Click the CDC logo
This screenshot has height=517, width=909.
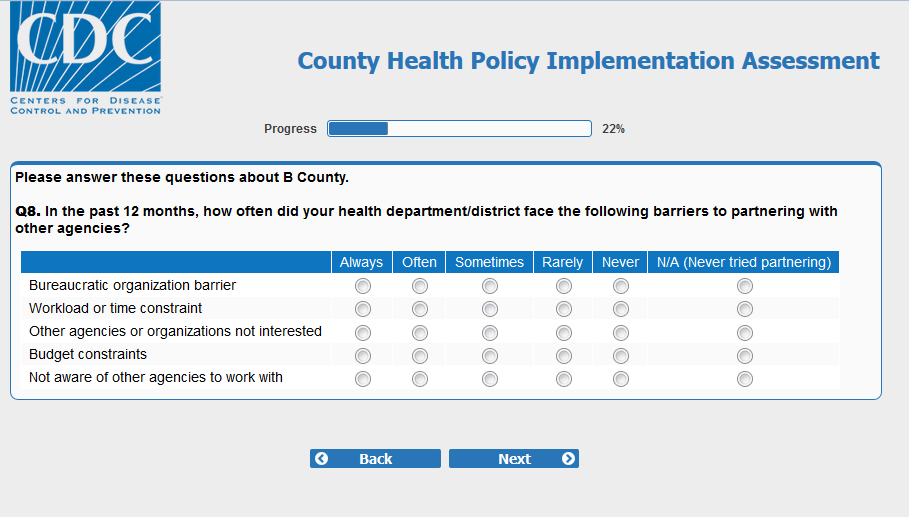point(85,57)
